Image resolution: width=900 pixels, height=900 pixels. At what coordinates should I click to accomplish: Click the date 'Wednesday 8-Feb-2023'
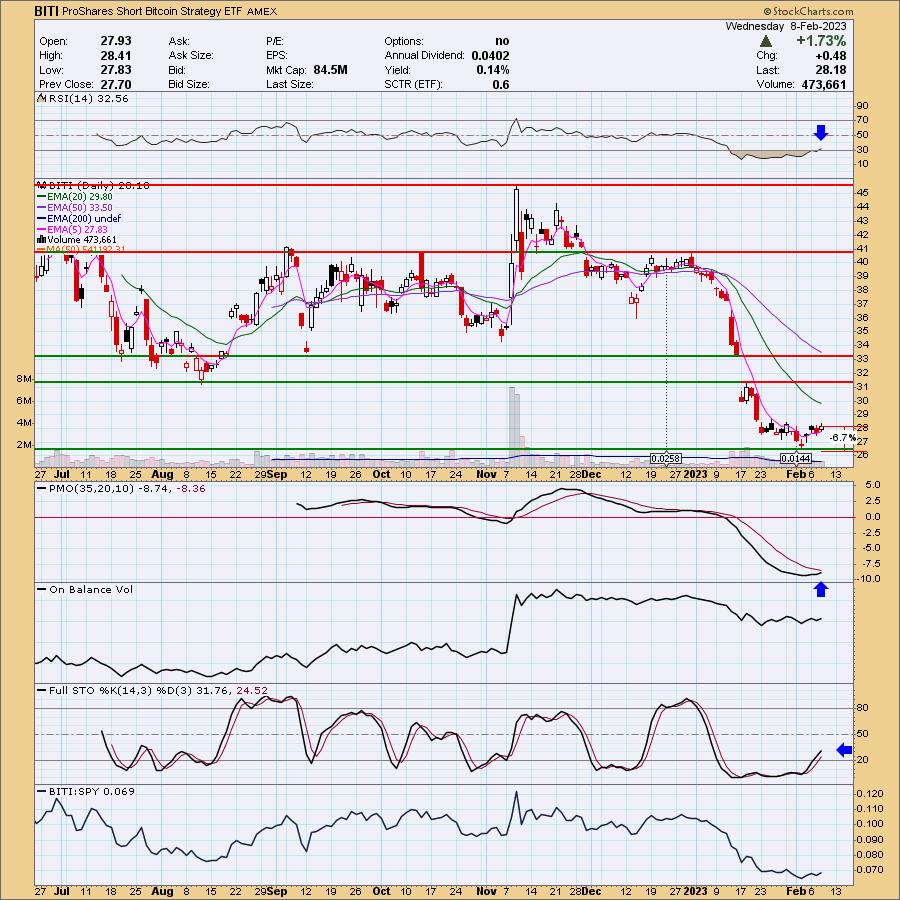(x=786, y=26)
